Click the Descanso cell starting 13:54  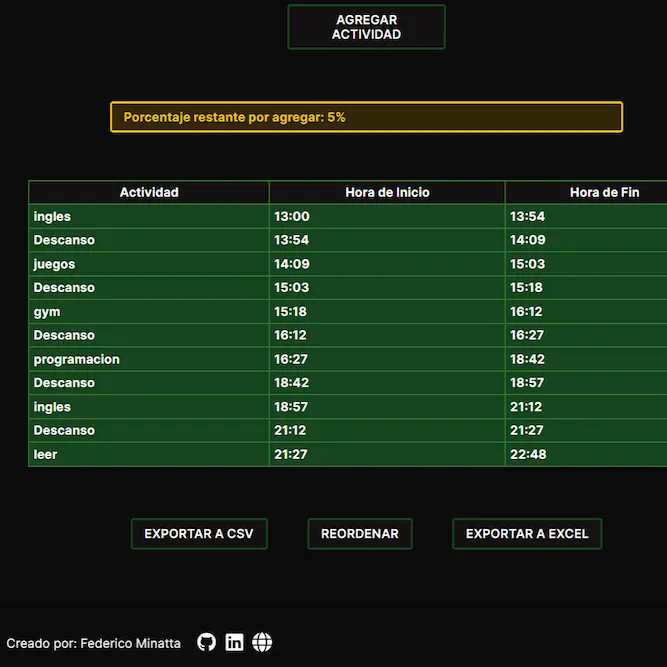coord(149,240)
